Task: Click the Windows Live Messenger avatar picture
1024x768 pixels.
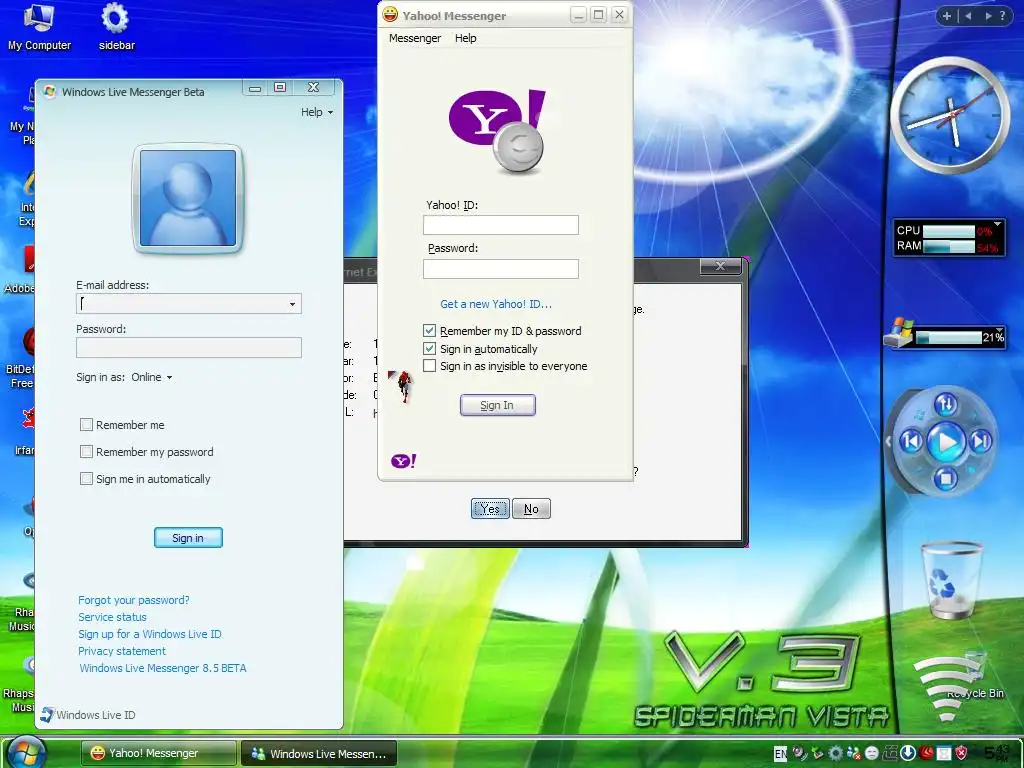Action: [x=188, y=198]
